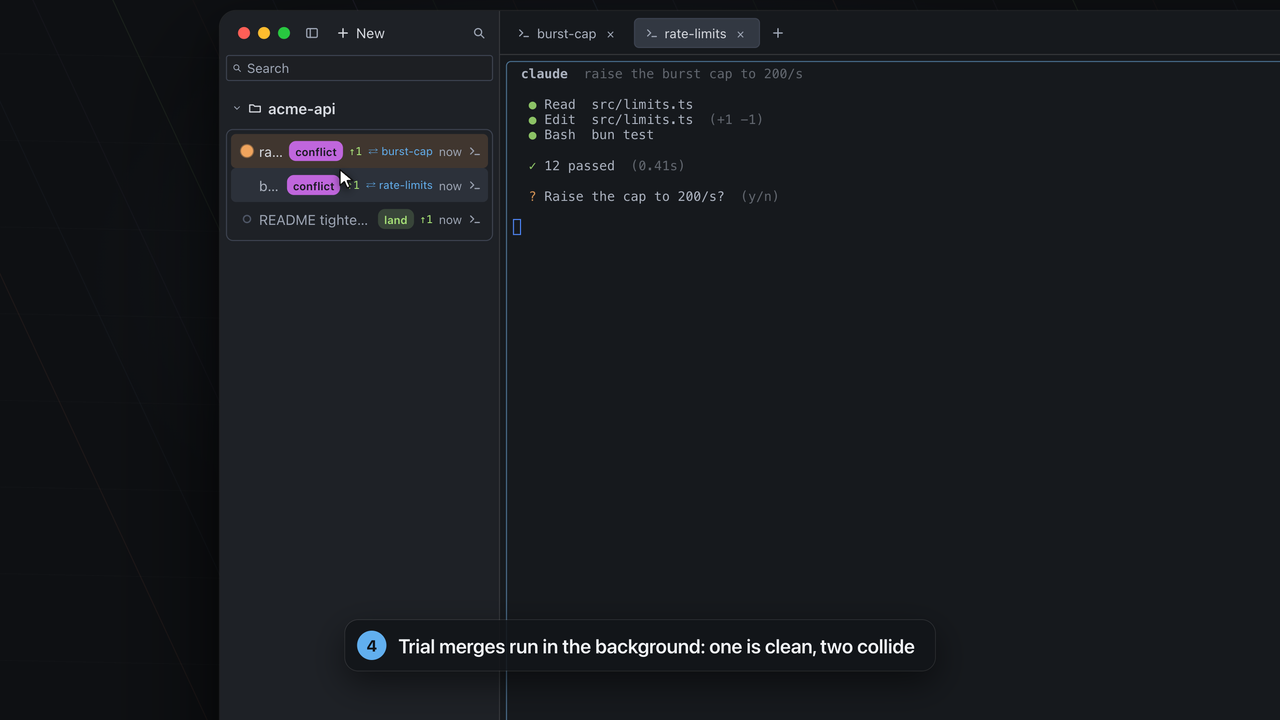Screen dimensions: 1280x720
Task: Close the burst-cap tab
Action: click(x=611, y=34)
